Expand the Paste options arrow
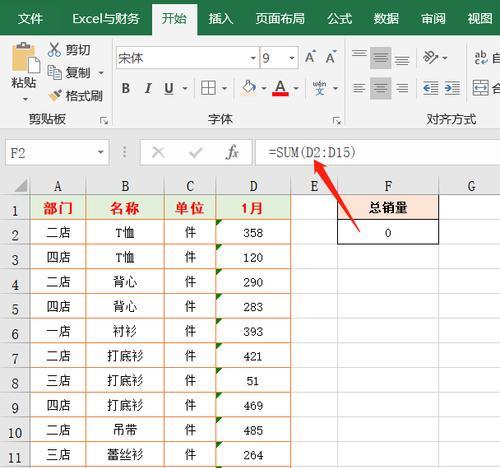The width and height of the screenshot is (500, 468). tap(25, 99)
